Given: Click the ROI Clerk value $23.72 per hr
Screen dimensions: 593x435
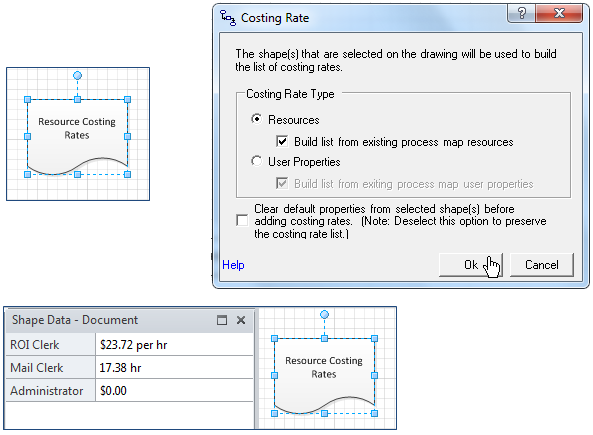Looking at the screenshot, I should coord(174,345).
